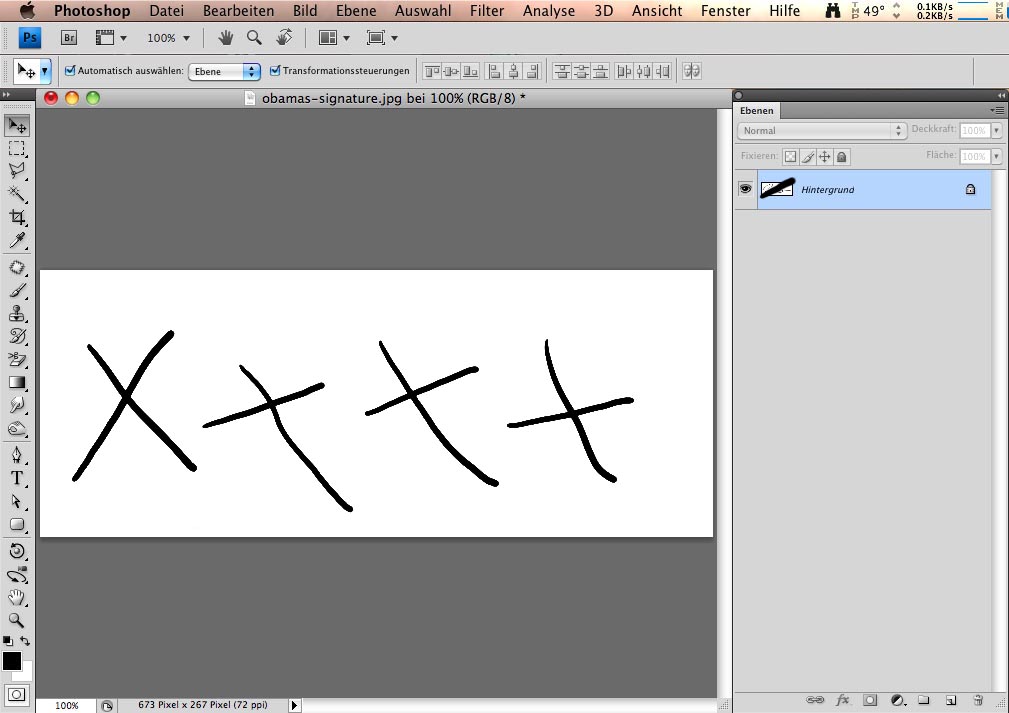
Task: Toggle Quick Mask mode
Action: (x=17, y=694)
